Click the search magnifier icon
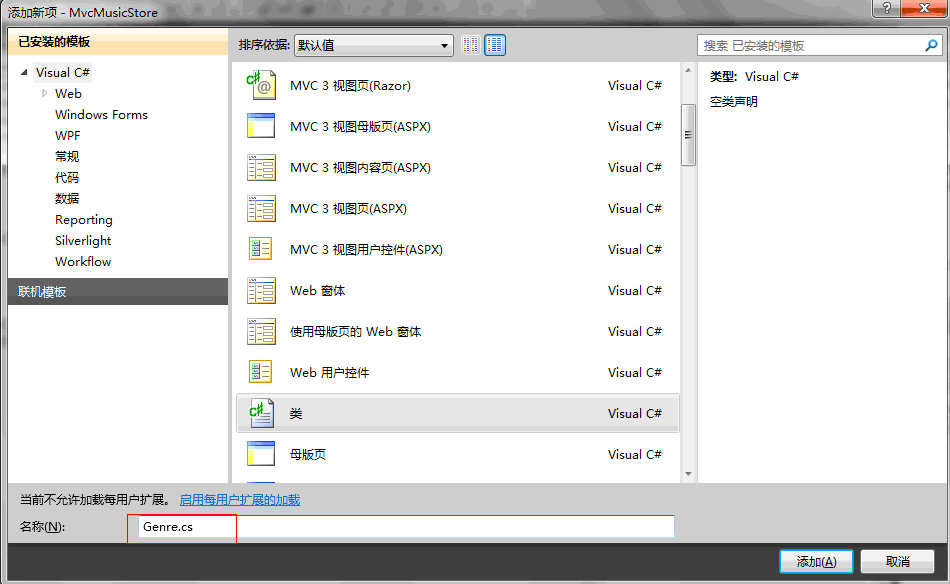The image size is (950, 584). pos(931,45)
